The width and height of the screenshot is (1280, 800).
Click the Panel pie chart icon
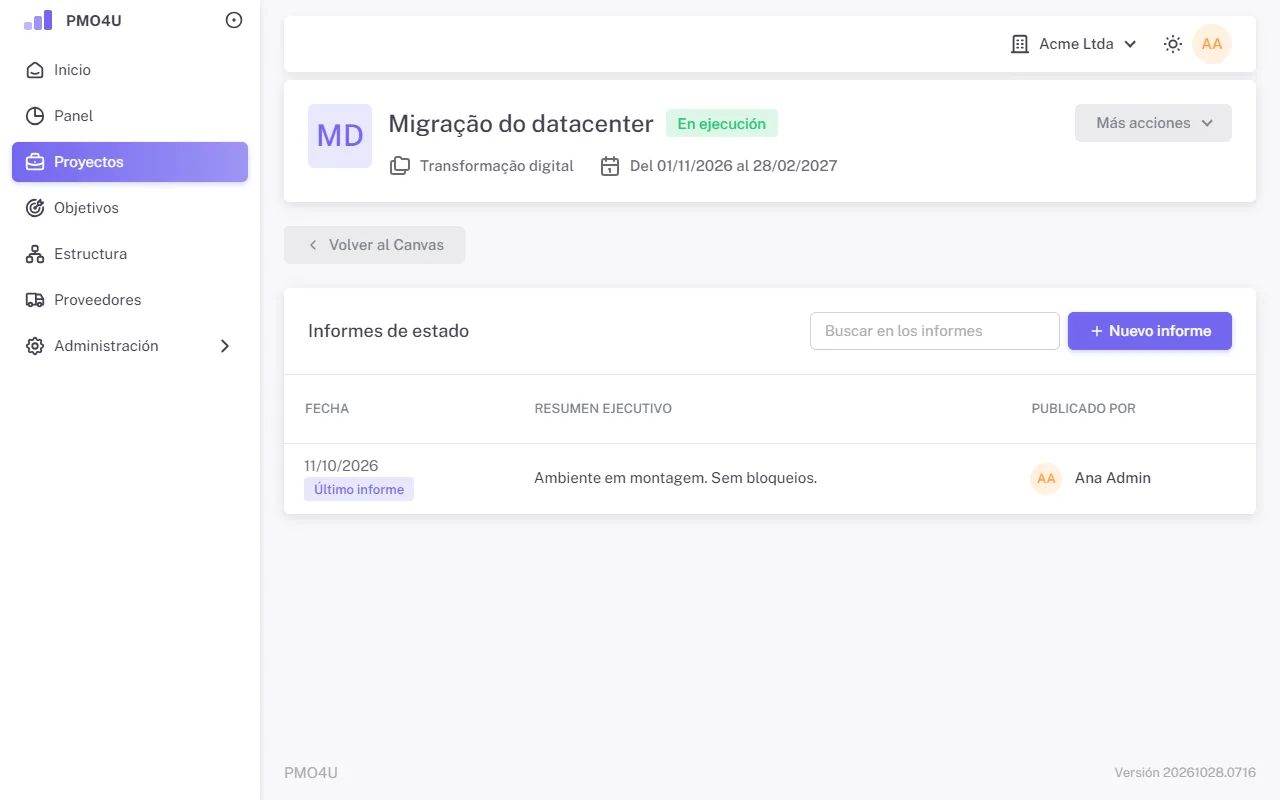click(35, 116)
